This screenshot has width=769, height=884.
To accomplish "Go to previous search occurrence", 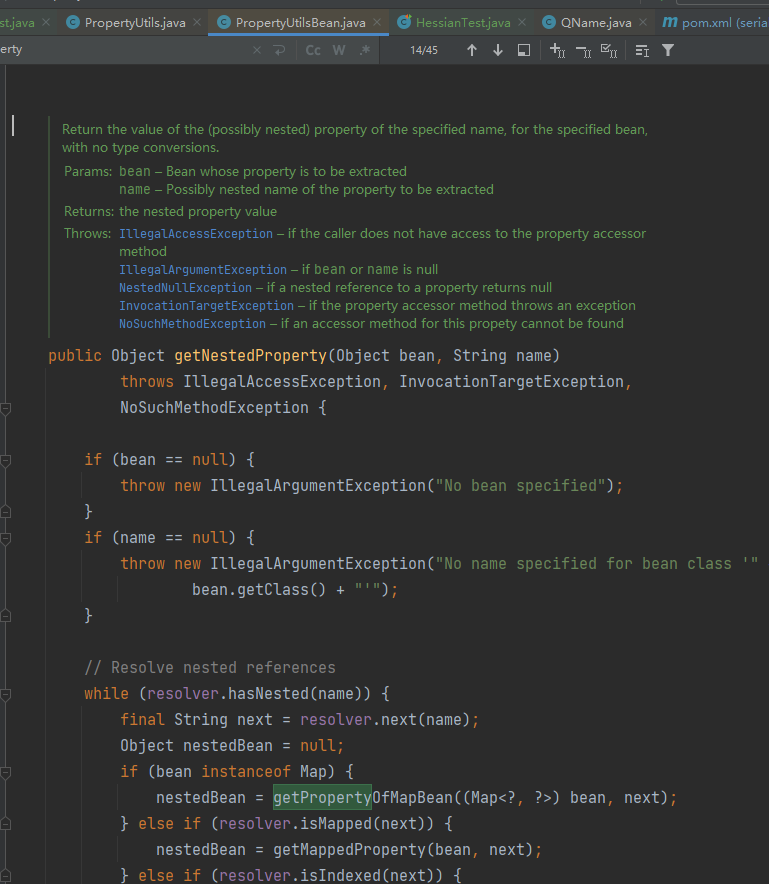I will 472,50.
